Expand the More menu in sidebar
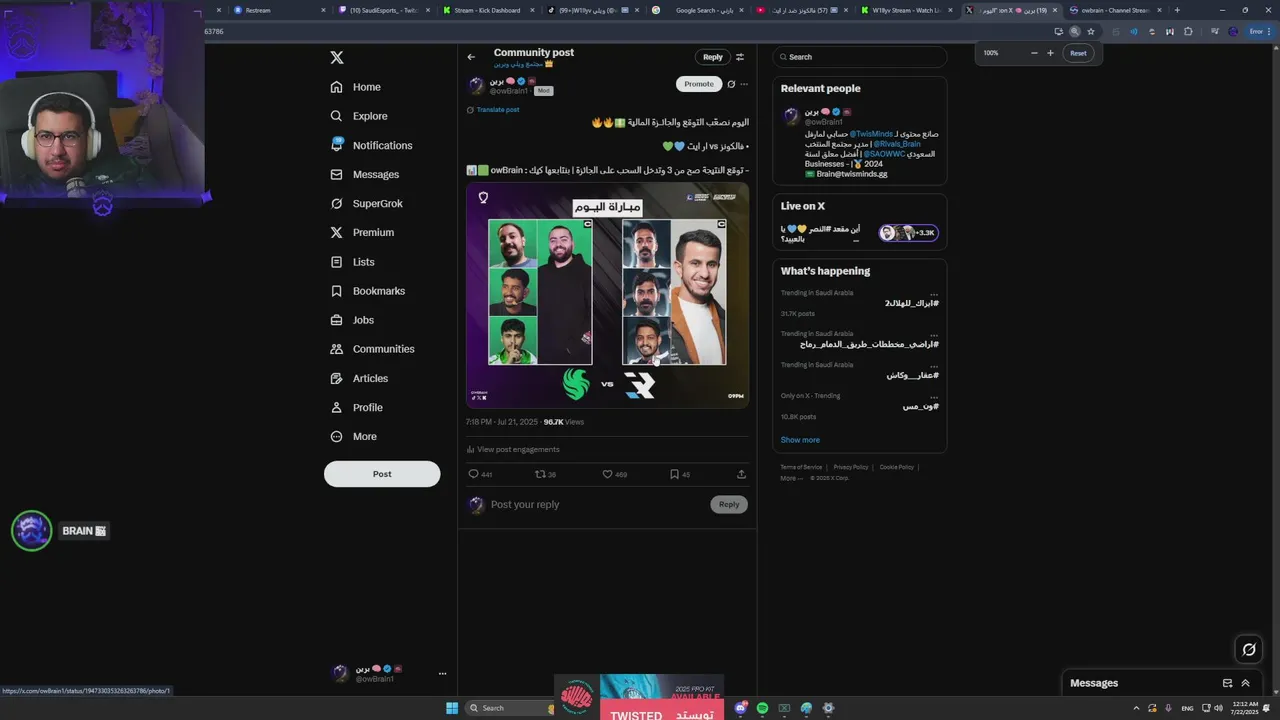Screen dimensions: 1280x720 tap(354, 436)
